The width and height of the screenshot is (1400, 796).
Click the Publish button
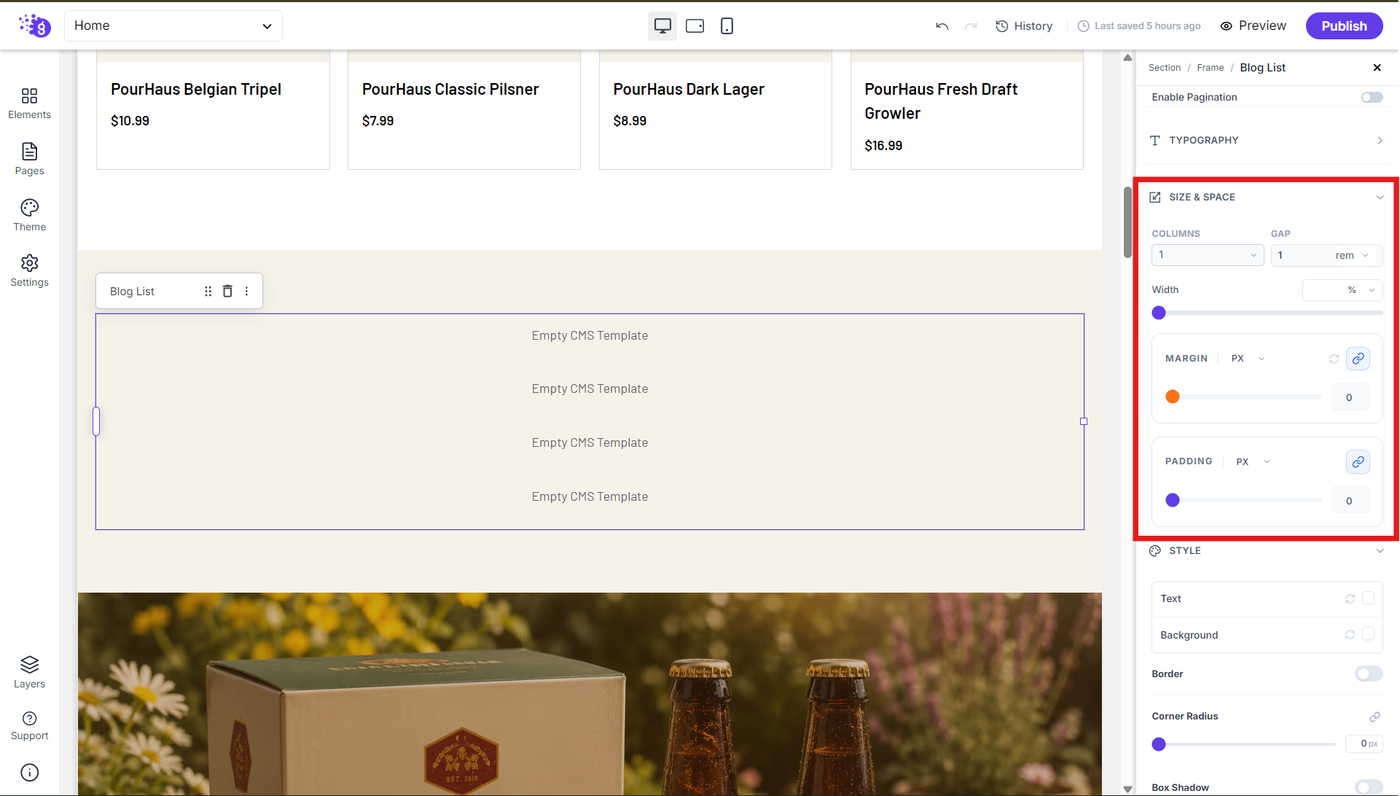(1344, 26)
